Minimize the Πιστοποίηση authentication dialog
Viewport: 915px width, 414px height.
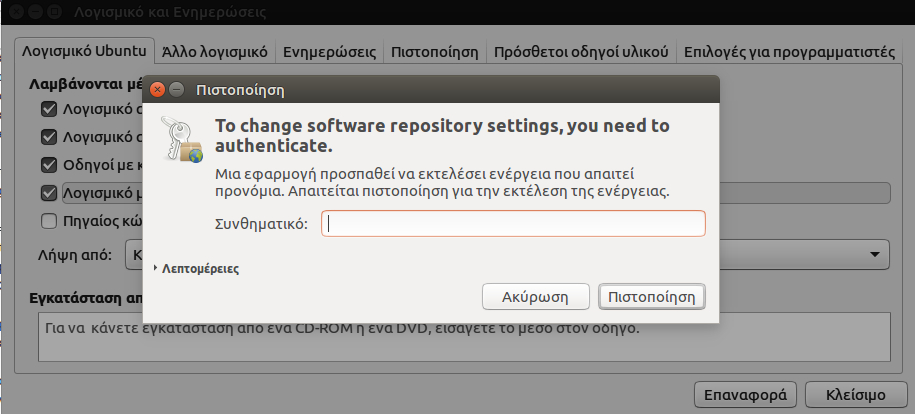pyautogui.click(x=176, y=90)
